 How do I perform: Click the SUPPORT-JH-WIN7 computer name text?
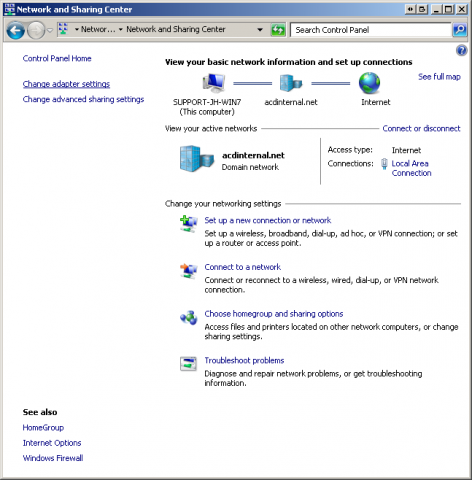(207, 102)
